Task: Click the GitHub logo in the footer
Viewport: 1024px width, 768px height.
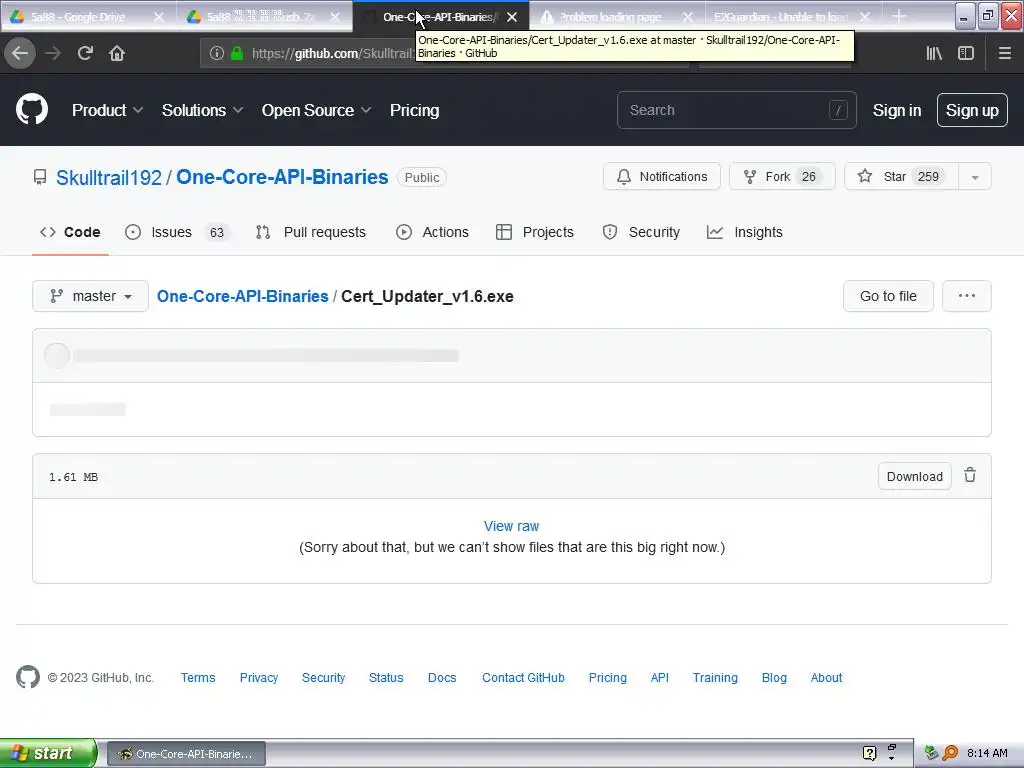Action: 27,677
